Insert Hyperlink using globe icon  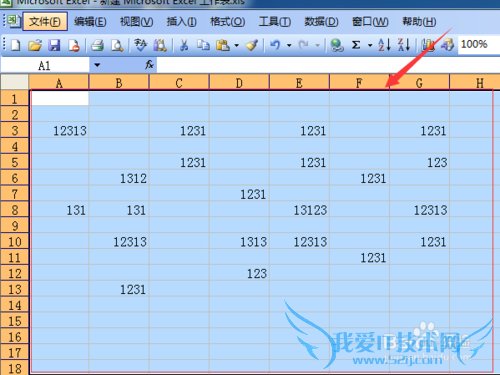337,45
